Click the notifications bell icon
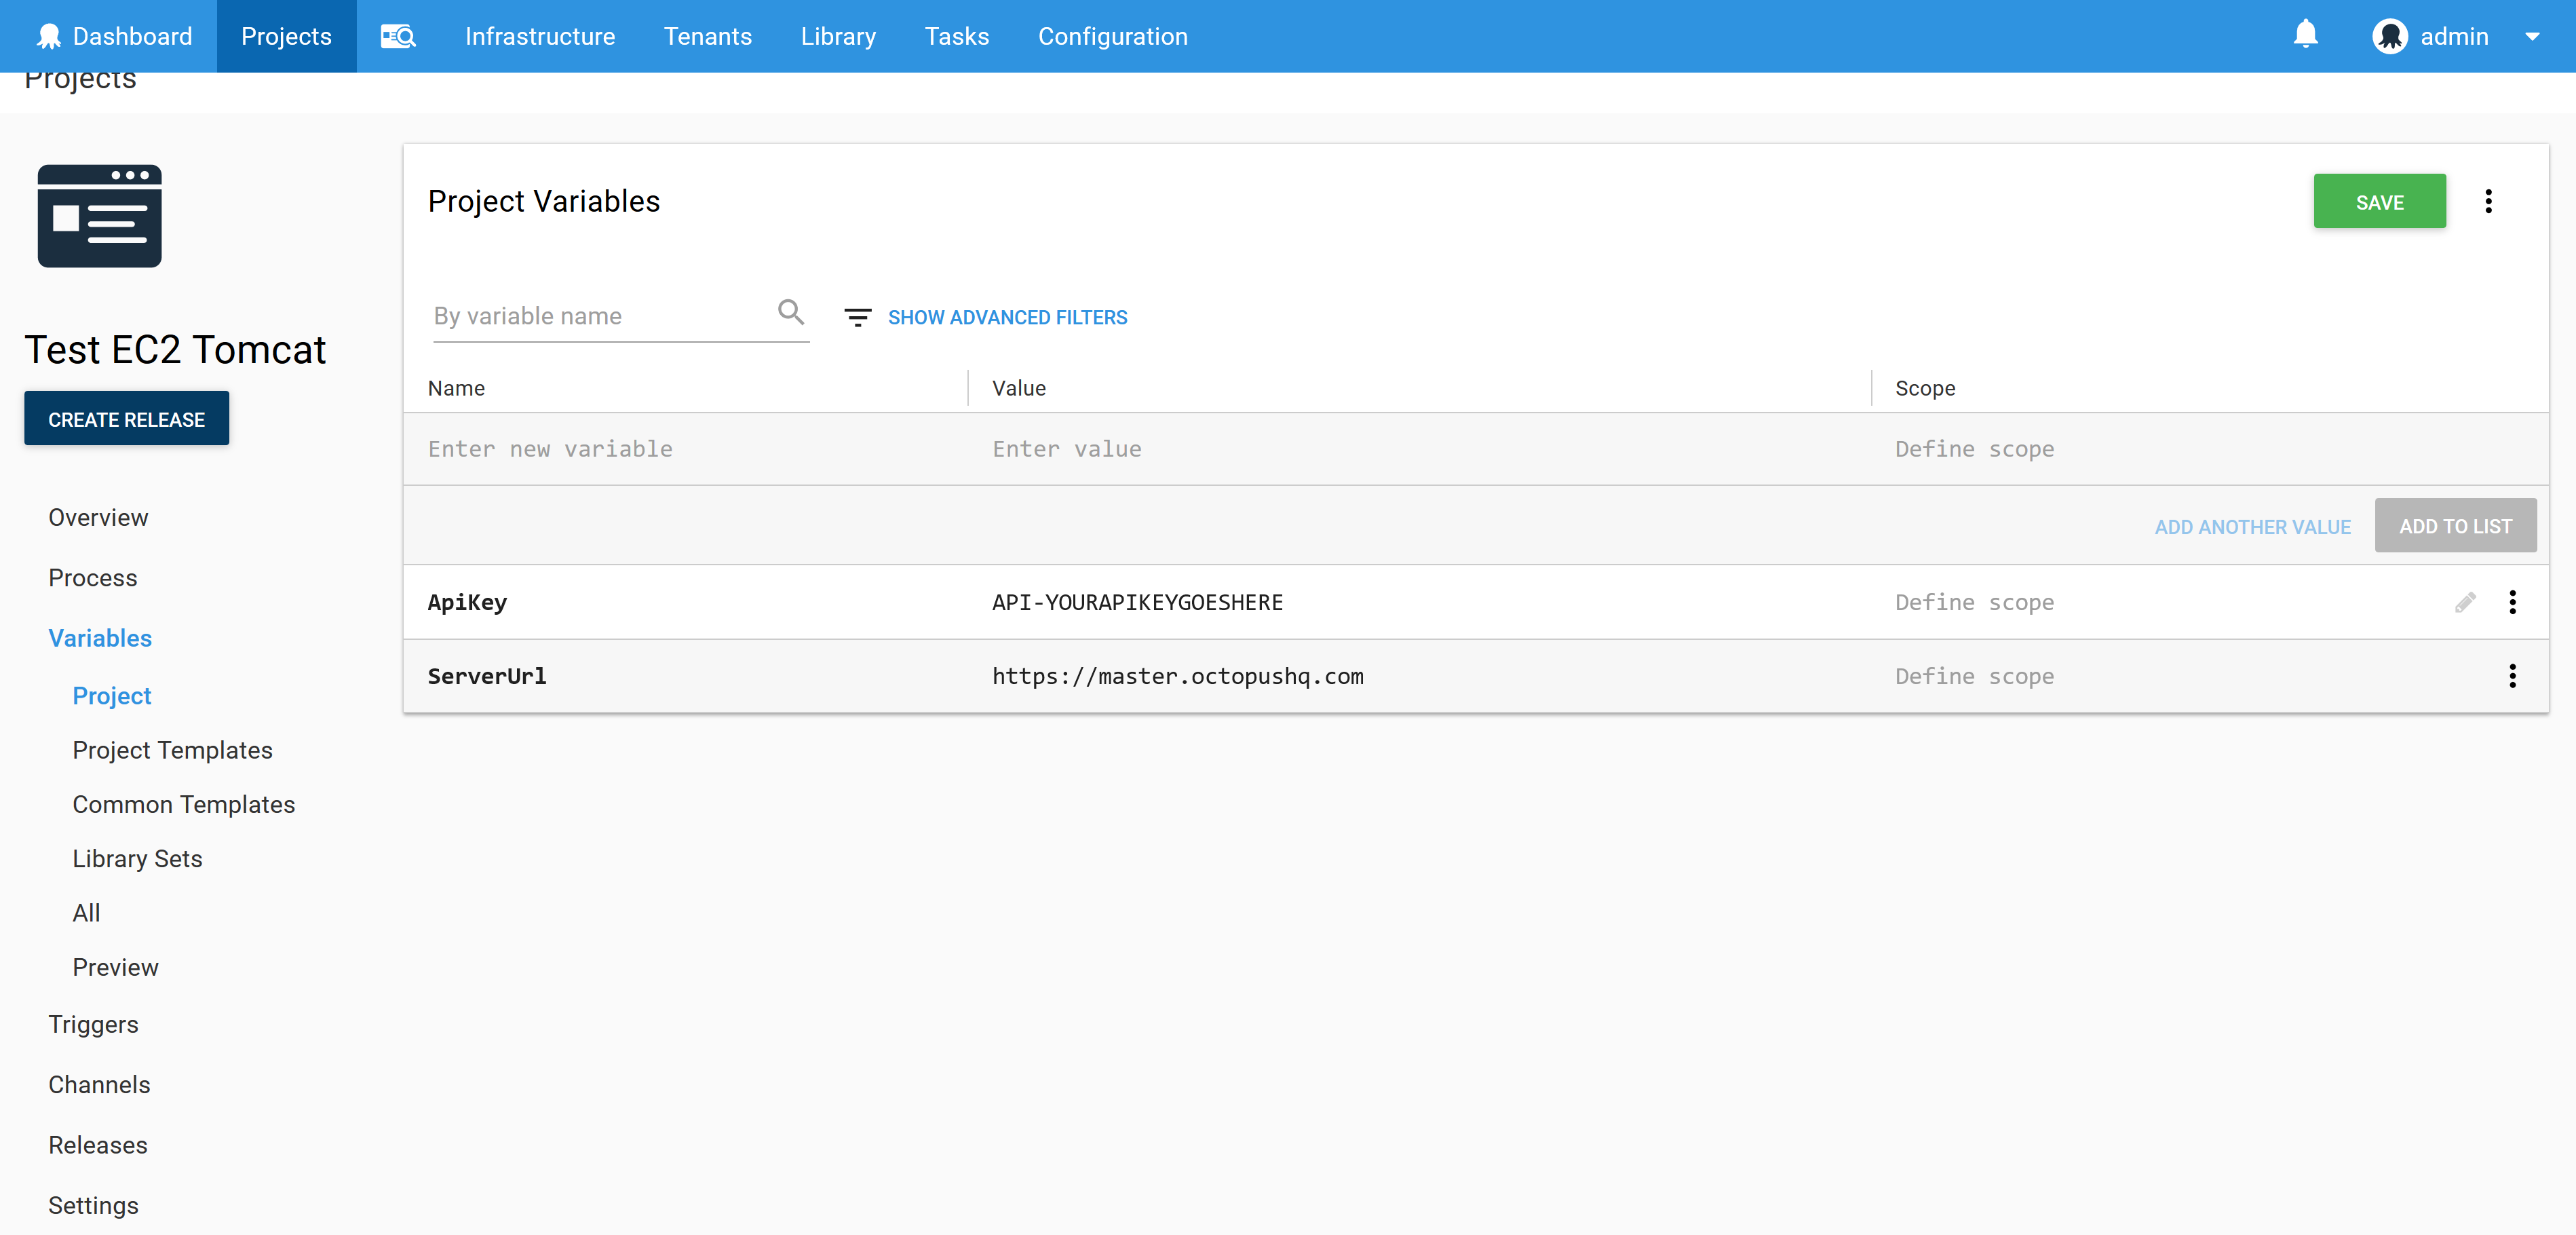Screen dimensions: 2576x1235 (2305, 35)
